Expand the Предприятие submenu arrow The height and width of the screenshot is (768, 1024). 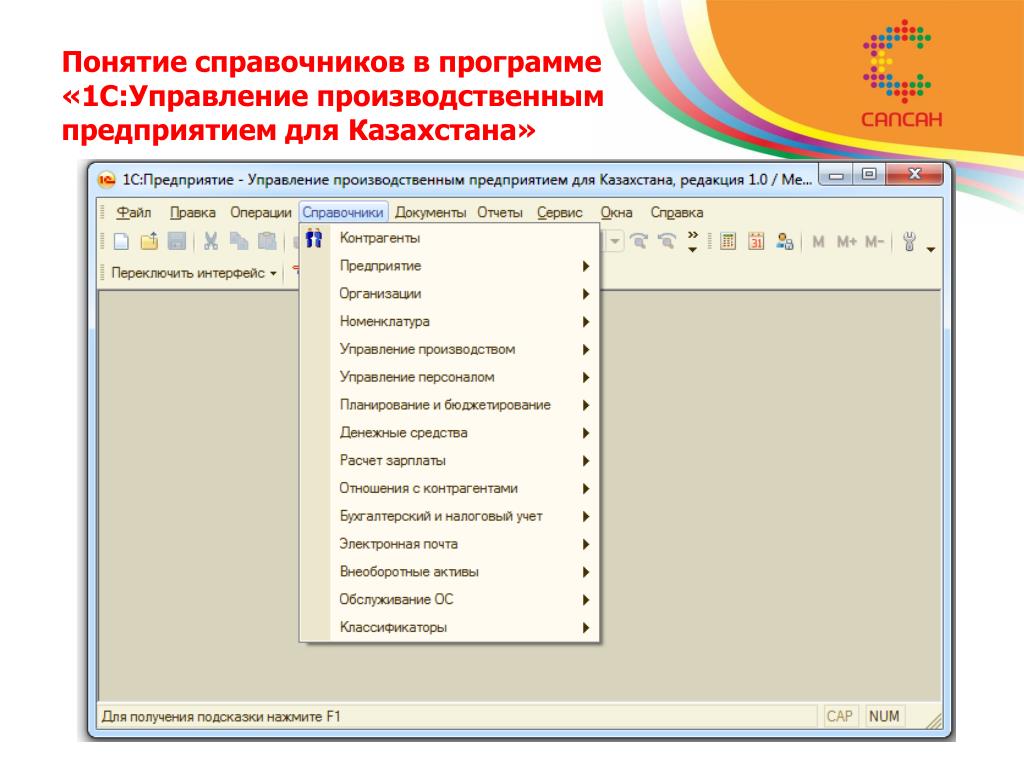[x=586, y=266]
